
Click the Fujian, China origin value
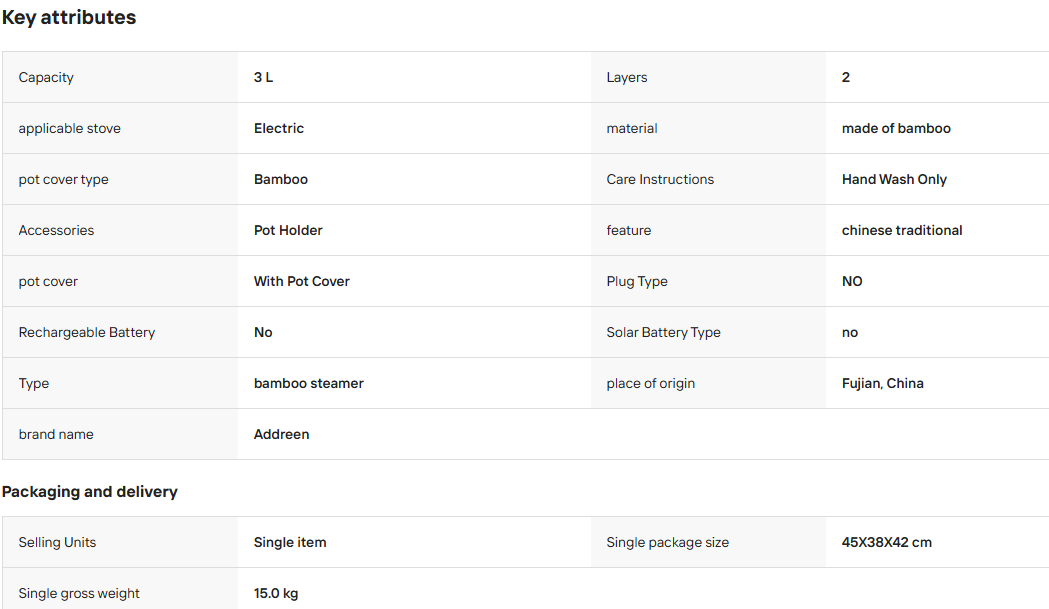click(882, 383)
